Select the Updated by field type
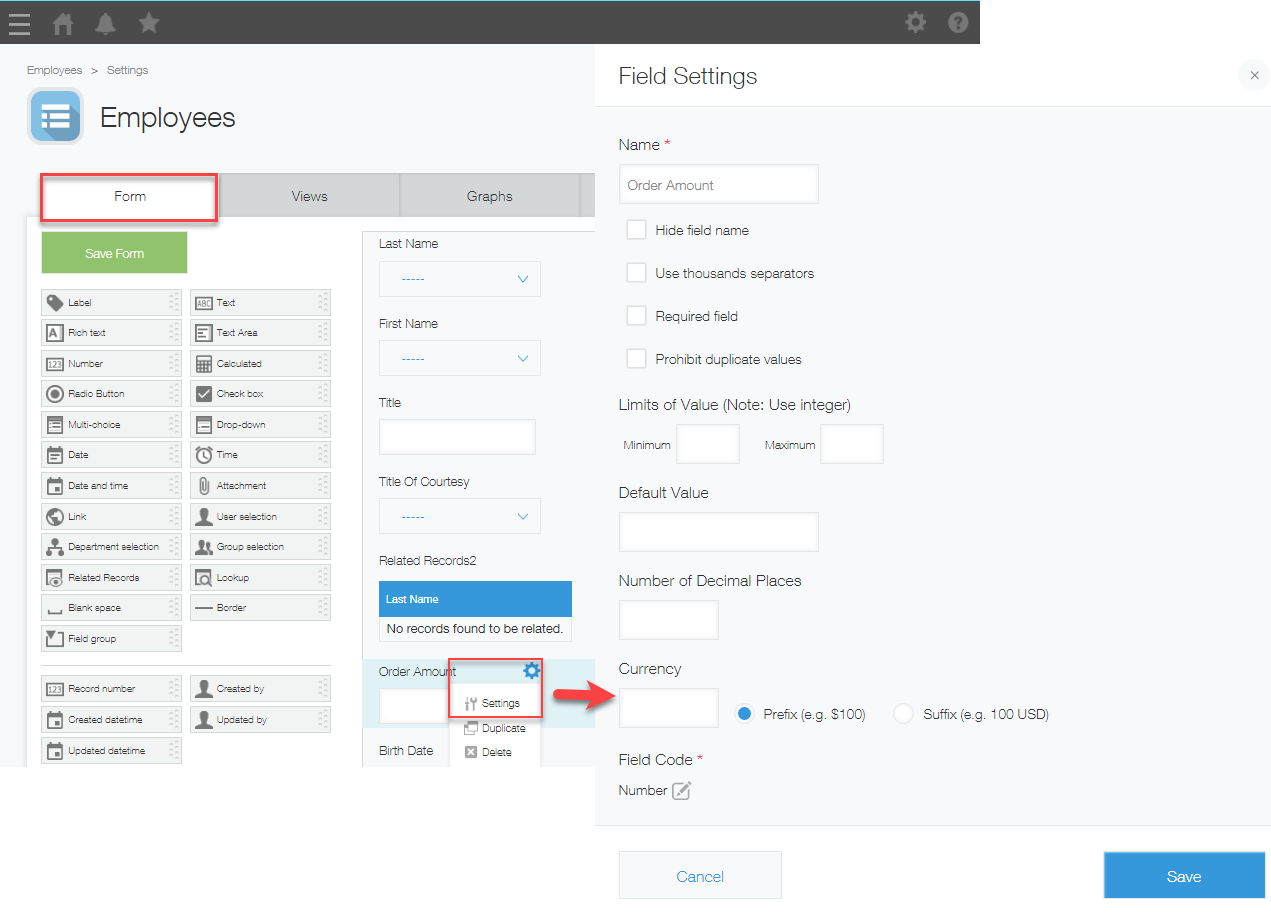 point(260,720)
